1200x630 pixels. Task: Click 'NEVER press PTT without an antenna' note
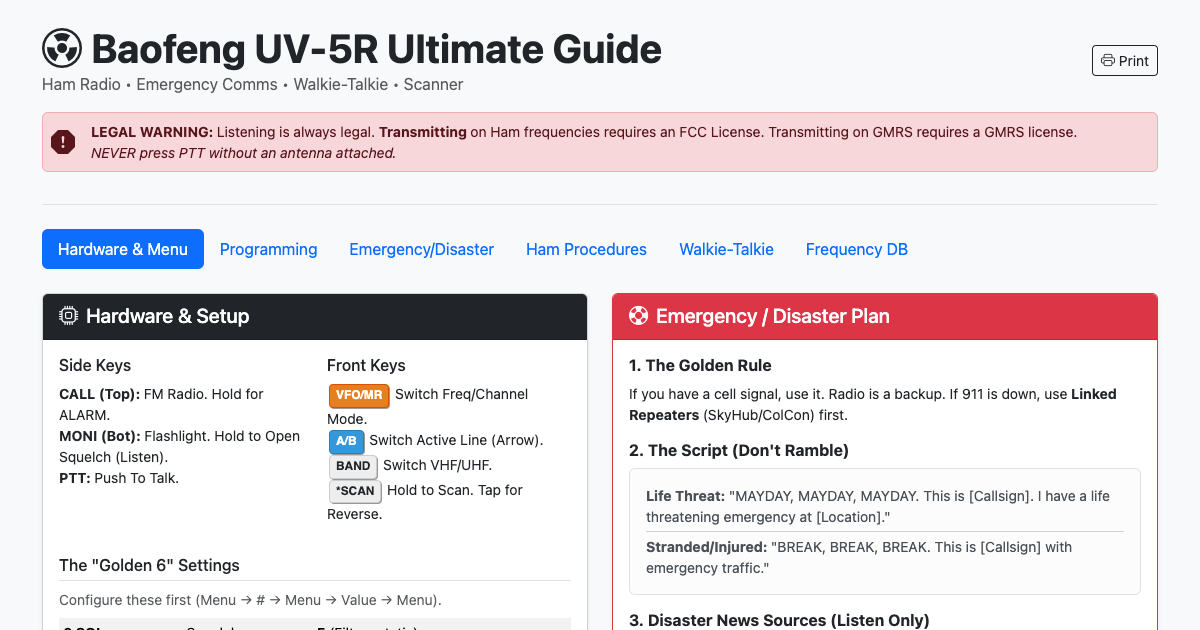(x=243, y=153)
